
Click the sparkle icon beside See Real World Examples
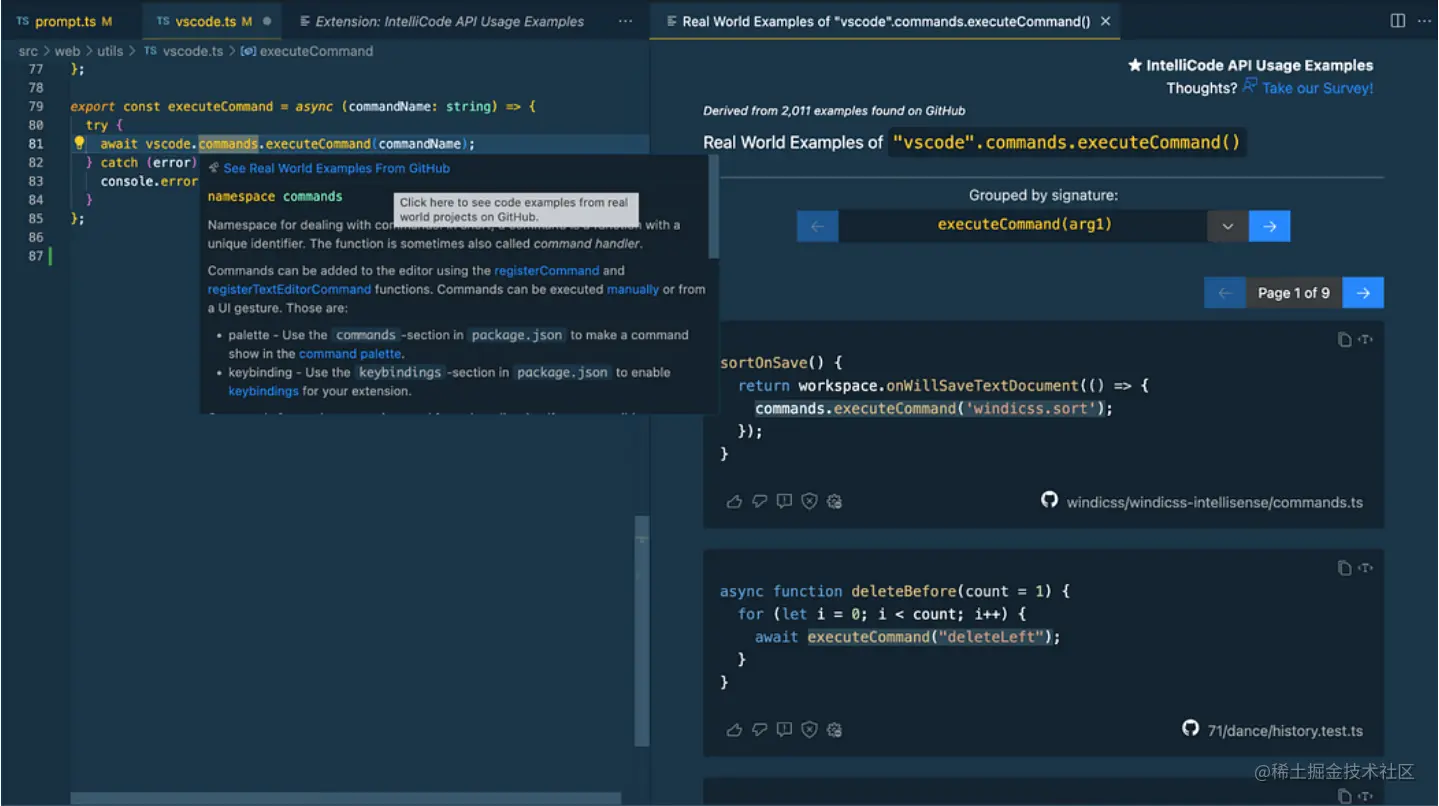point(214,168)
